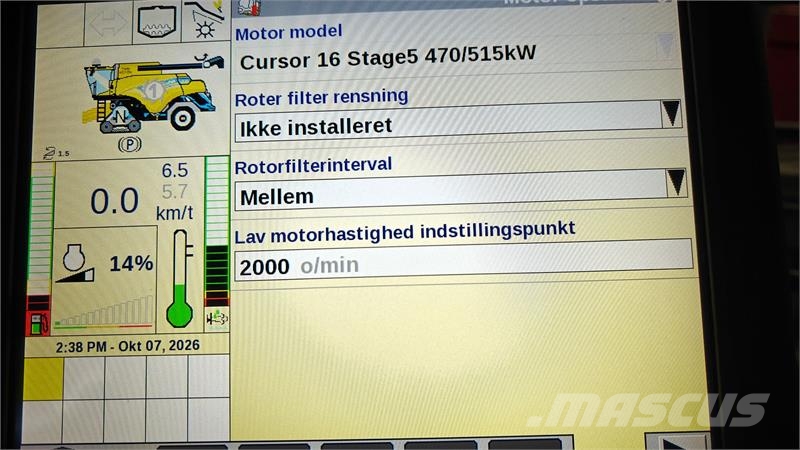Screen dimensions: 800x450
Task: Tap the km/t unit label
Action: tap(174, 213)
